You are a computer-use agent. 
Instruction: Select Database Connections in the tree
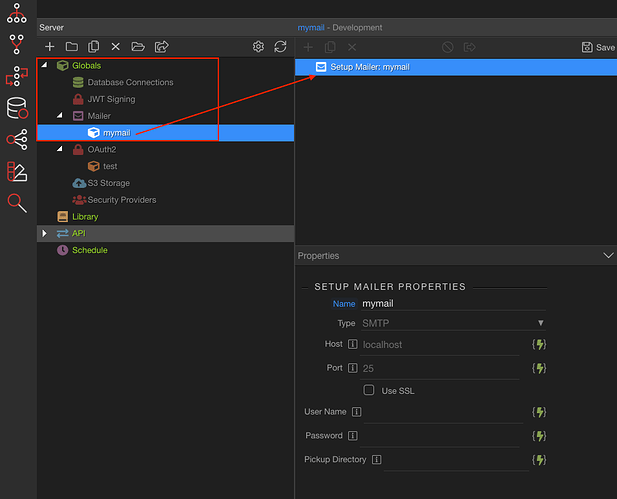[130, 82]
